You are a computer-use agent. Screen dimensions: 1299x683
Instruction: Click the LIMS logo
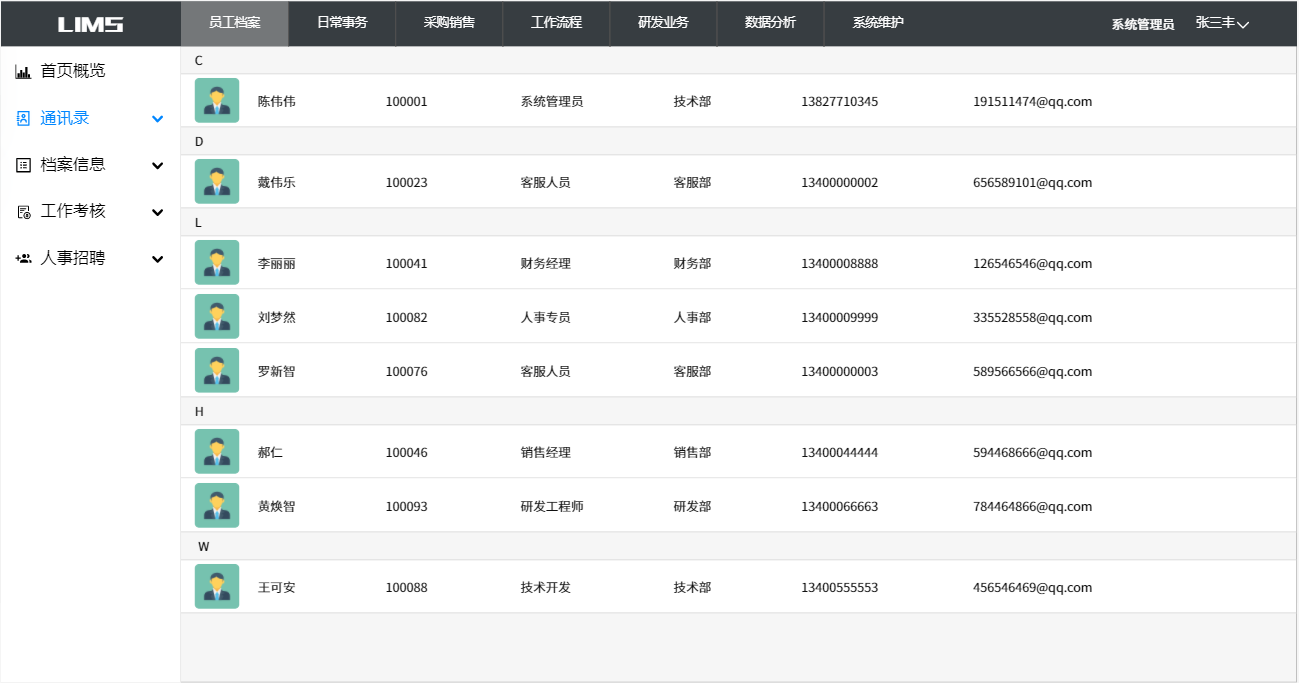click(x=90, y=24)
